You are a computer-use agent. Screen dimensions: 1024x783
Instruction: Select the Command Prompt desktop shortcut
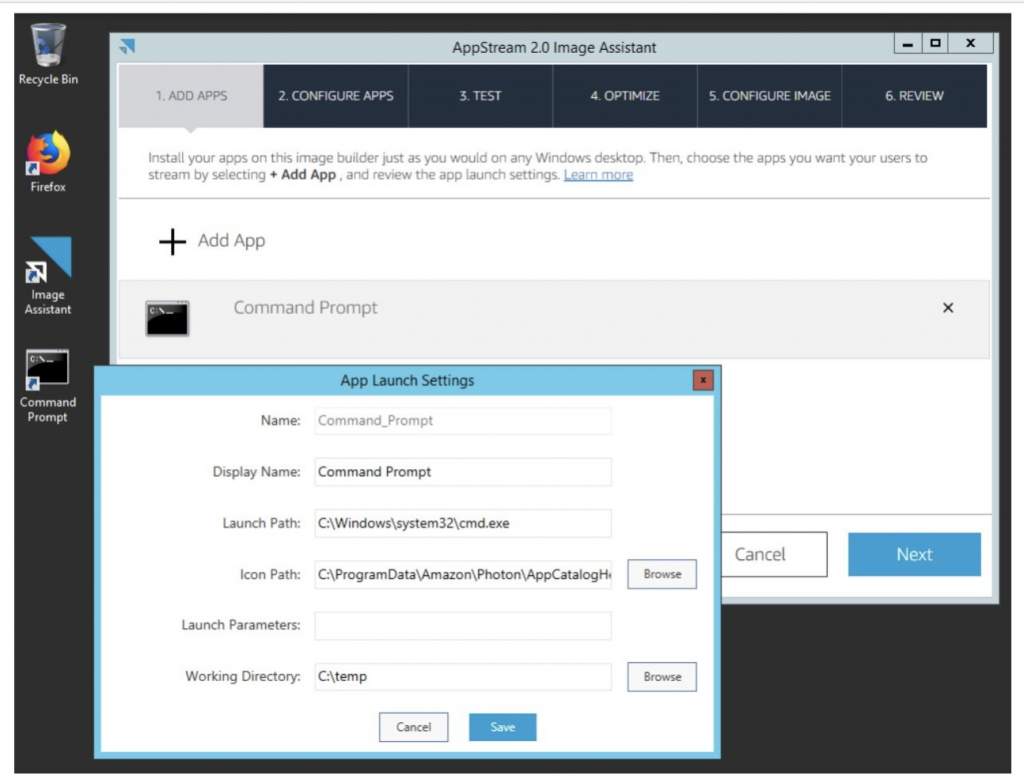click(x=48, y=387)
